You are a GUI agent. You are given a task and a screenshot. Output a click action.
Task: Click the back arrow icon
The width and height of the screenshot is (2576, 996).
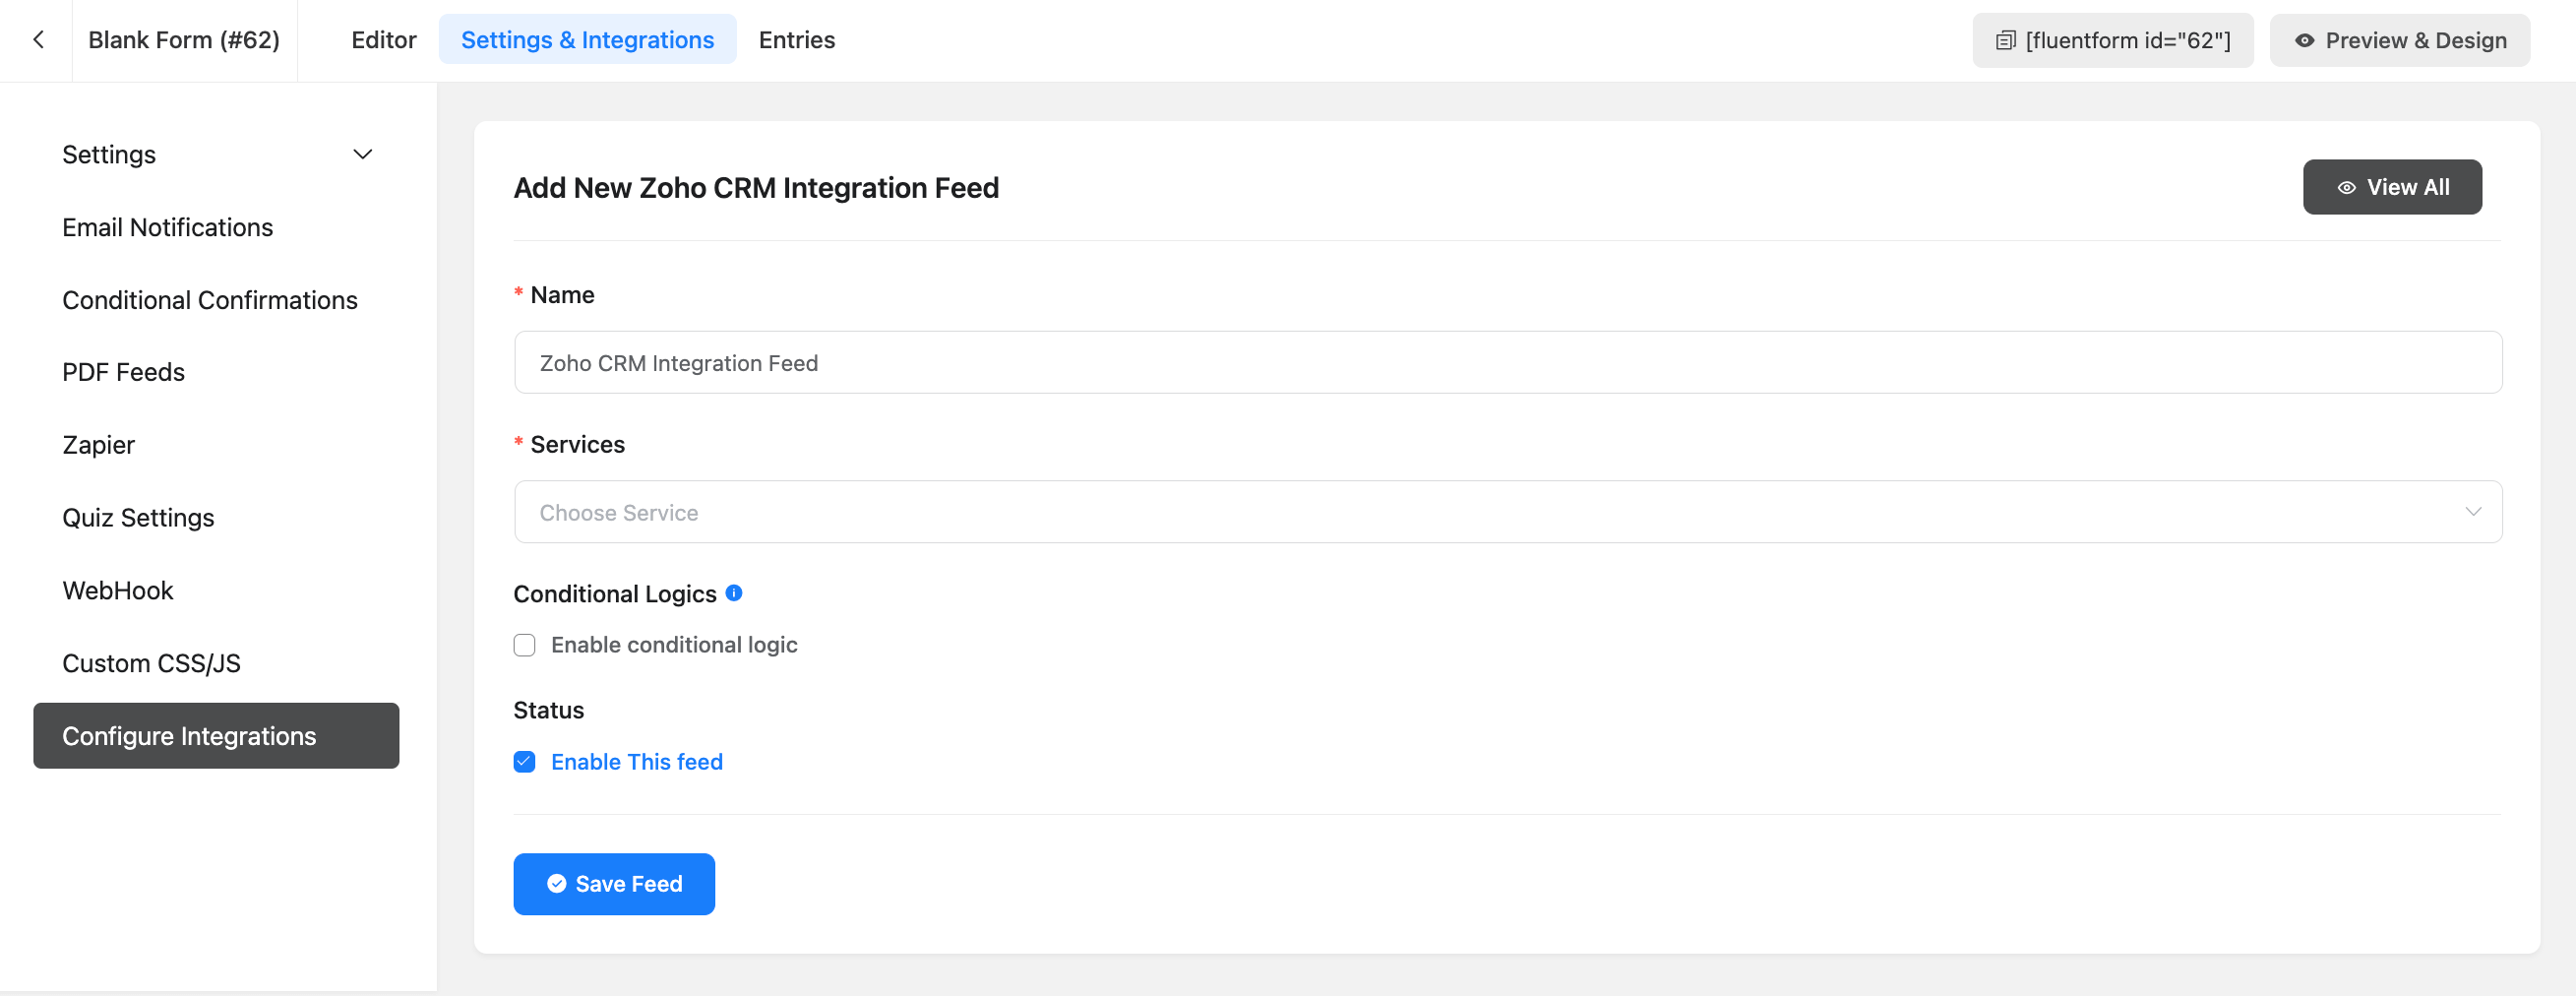38,40
